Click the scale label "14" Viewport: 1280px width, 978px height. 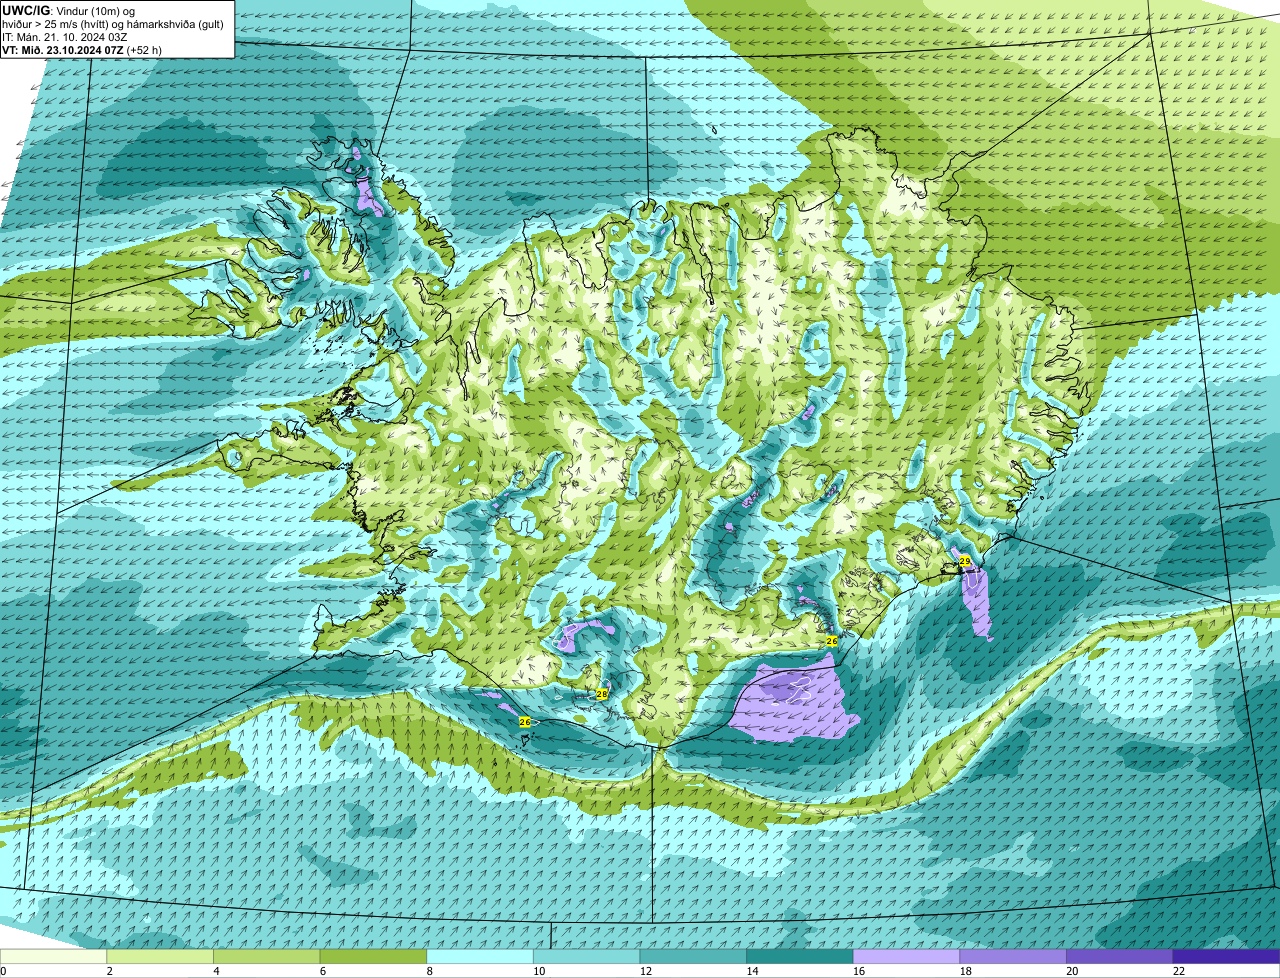752,971
